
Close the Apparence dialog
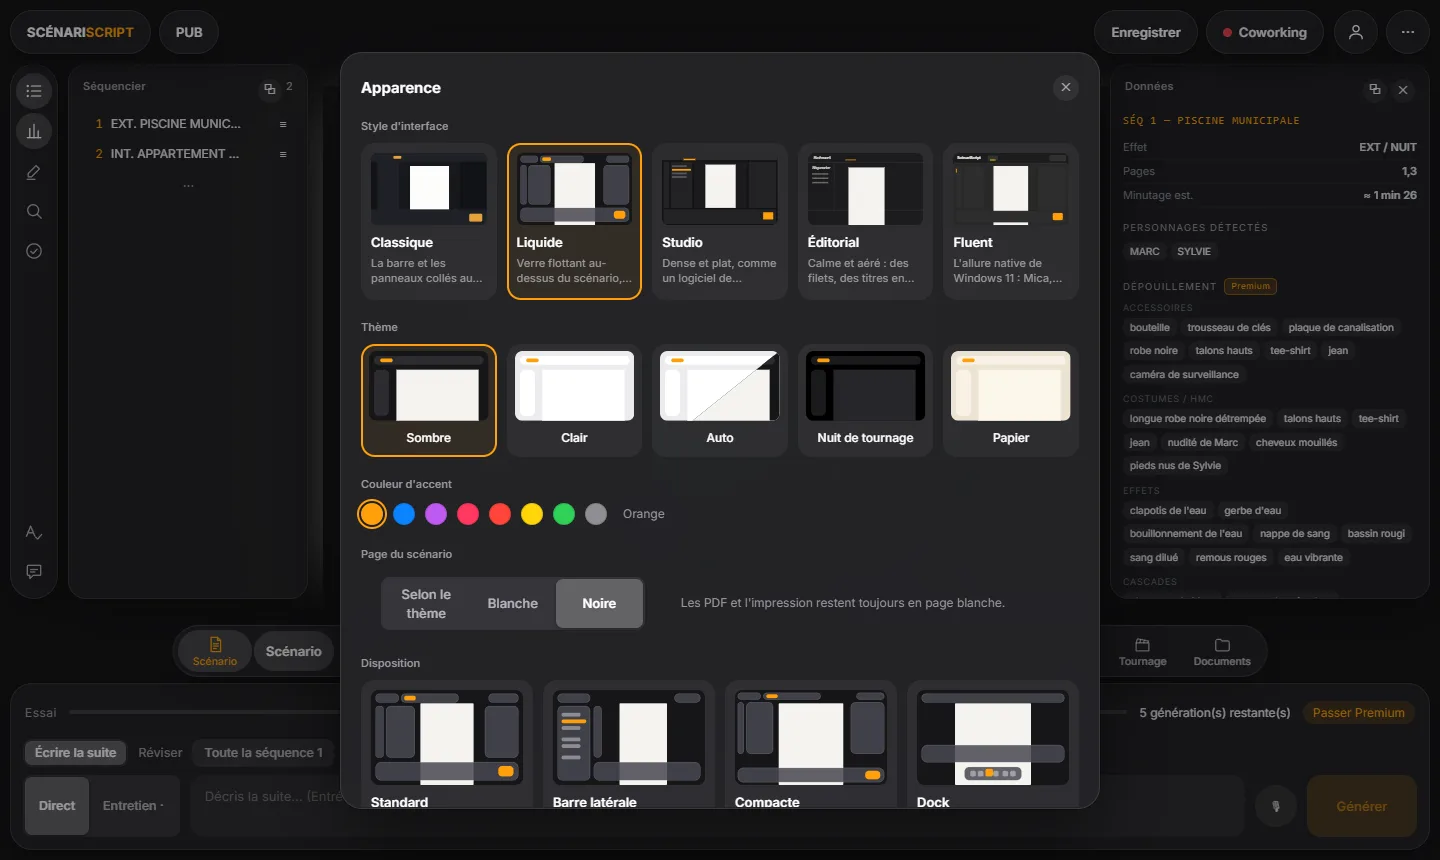tap(1066, 87)
